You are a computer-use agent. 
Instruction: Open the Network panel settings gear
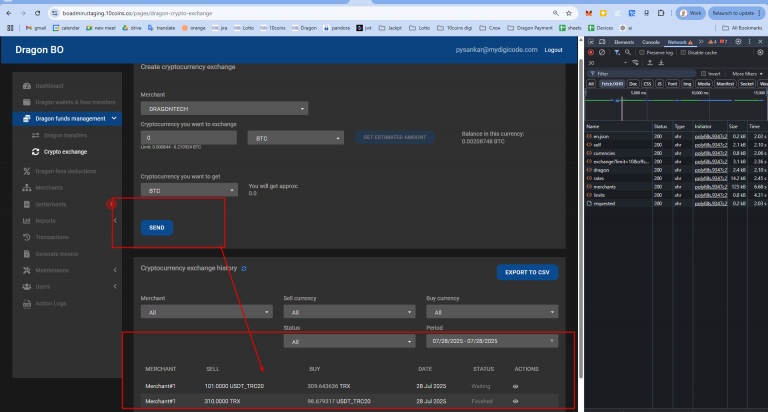760,52
